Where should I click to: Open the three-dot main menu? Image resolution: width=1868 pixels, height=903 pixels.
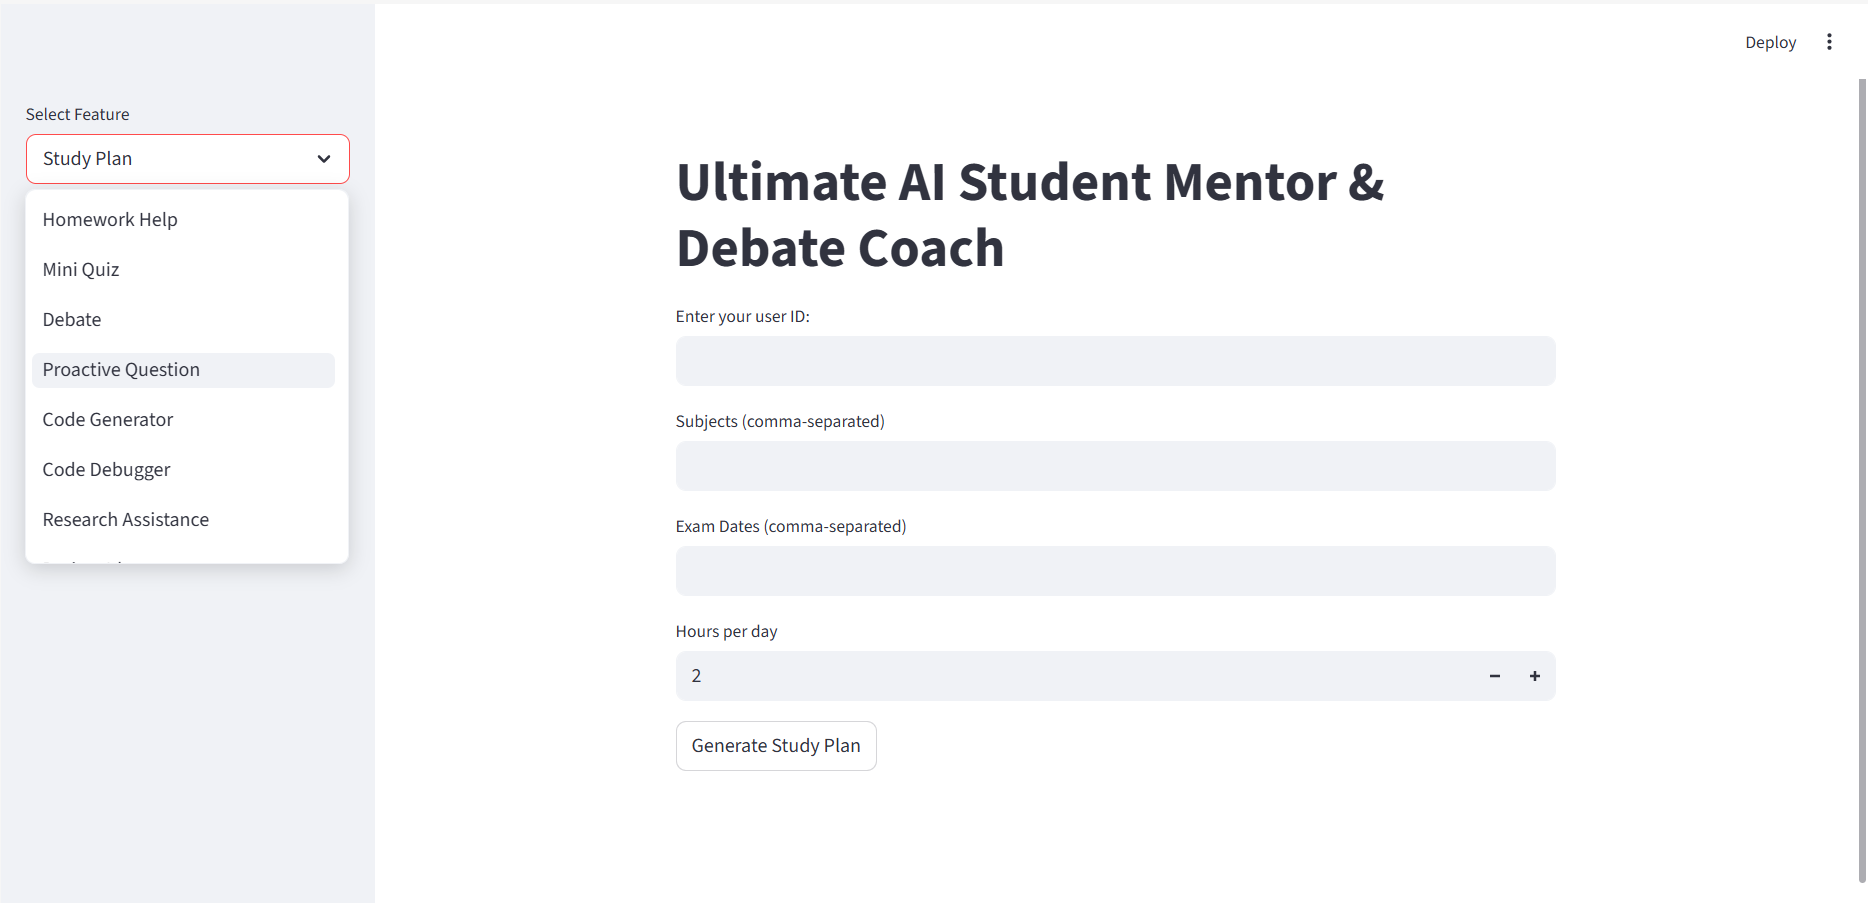point(1829,42)
